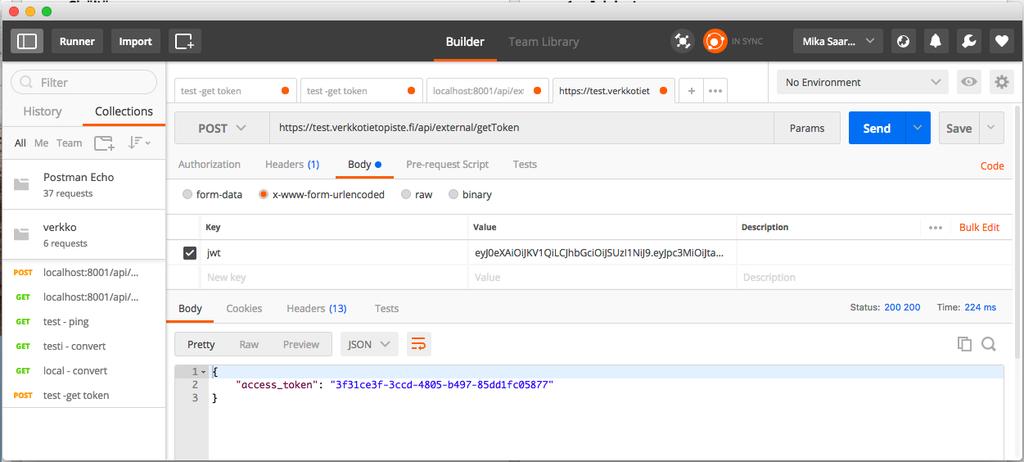
Task: Add a new request tab with plus
Action: [691, 91]
